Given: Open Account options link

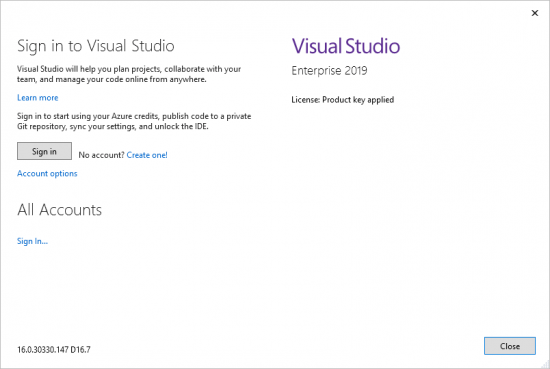Looking at the screenshot, I should point(47,174).
